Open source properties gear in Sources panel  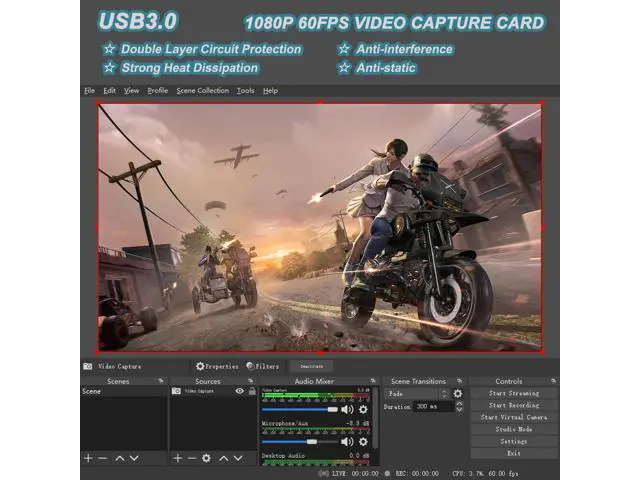point(207,458)
